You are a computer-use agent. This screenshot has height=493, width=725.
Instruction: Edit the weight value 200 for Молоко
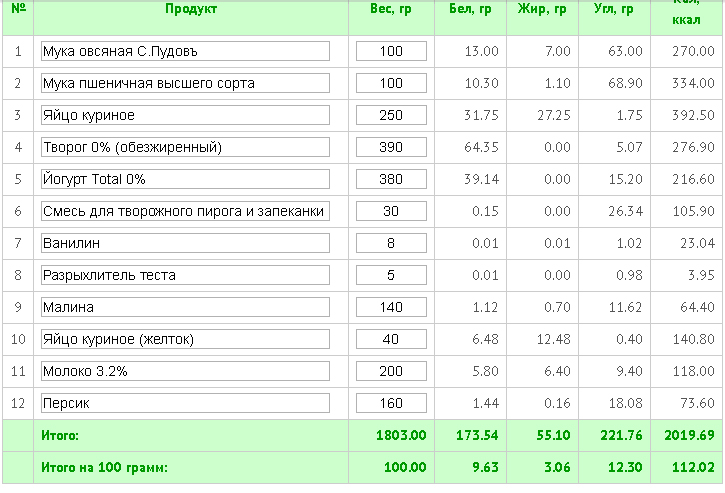point(391,371)
